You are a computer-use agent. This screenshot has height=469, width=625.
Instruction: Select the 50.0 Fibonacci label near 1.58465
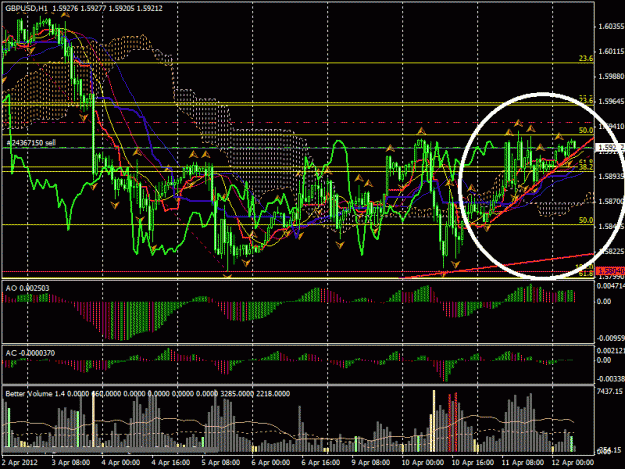(586, 220)
